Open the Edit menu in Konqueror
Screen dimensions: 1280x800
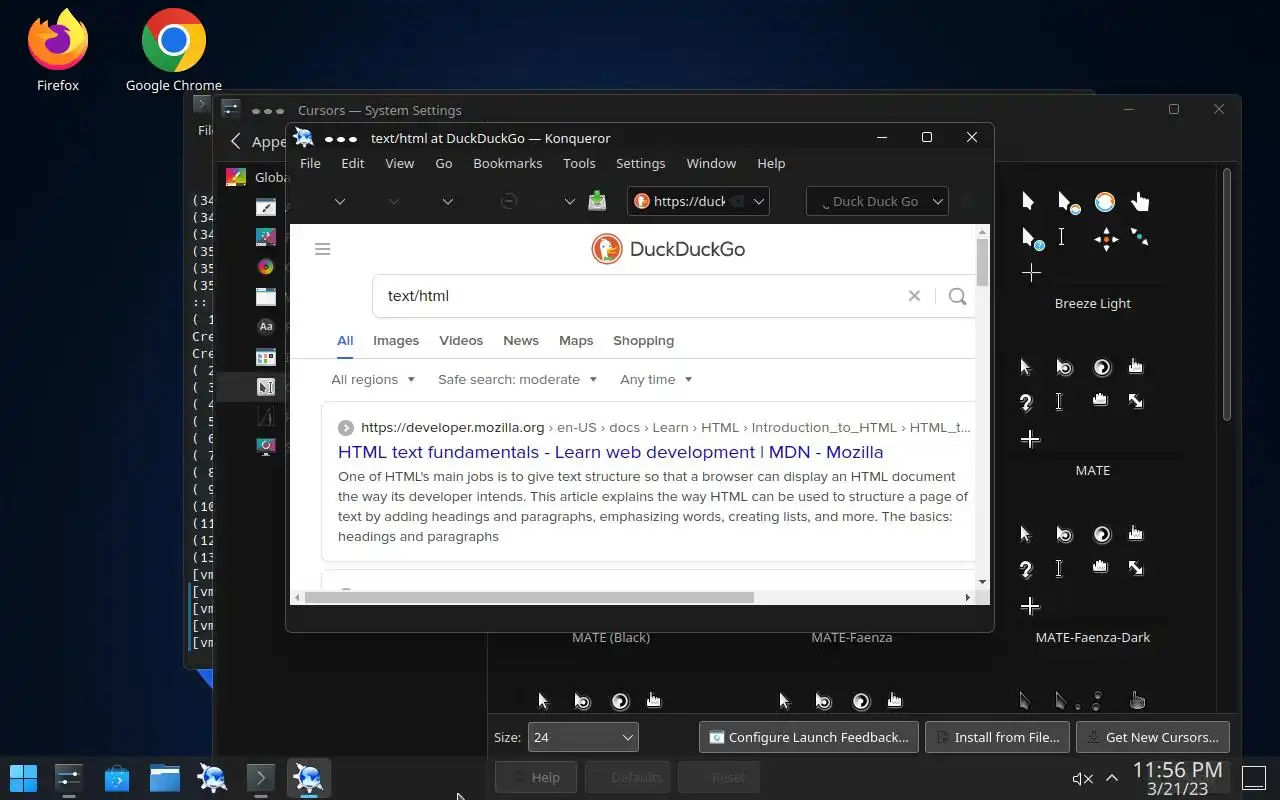[353, 163]
